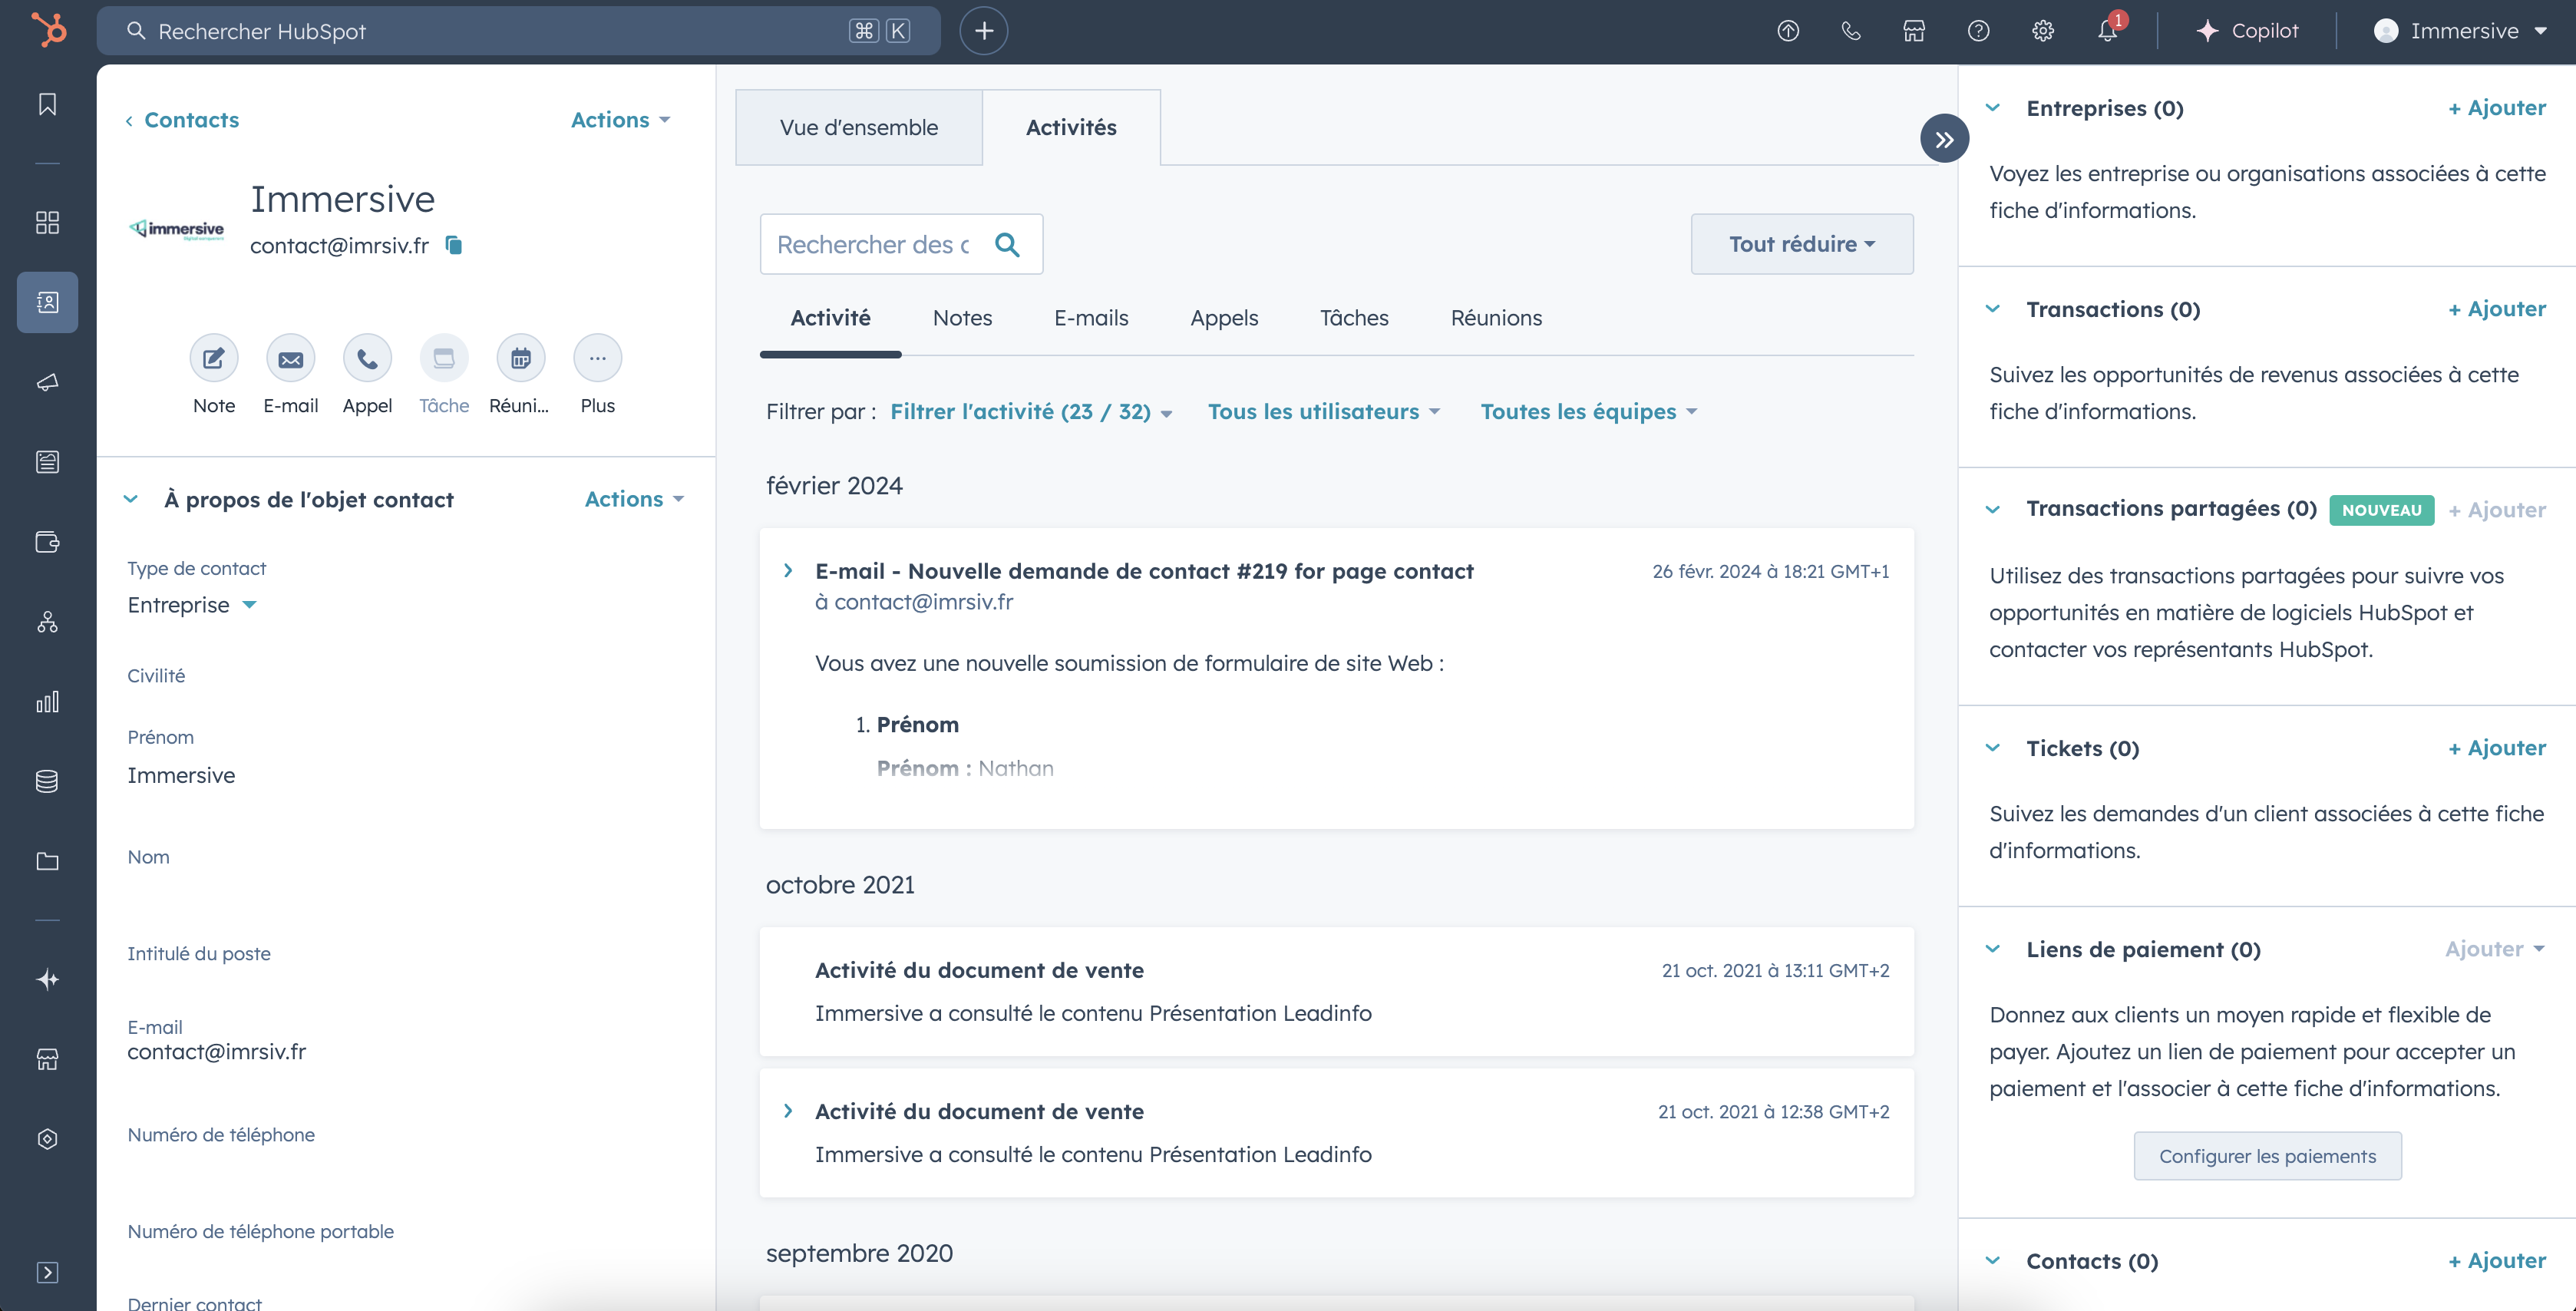
Task: Select the E-mails sub-tab
Action: (x=1091, y=318)
